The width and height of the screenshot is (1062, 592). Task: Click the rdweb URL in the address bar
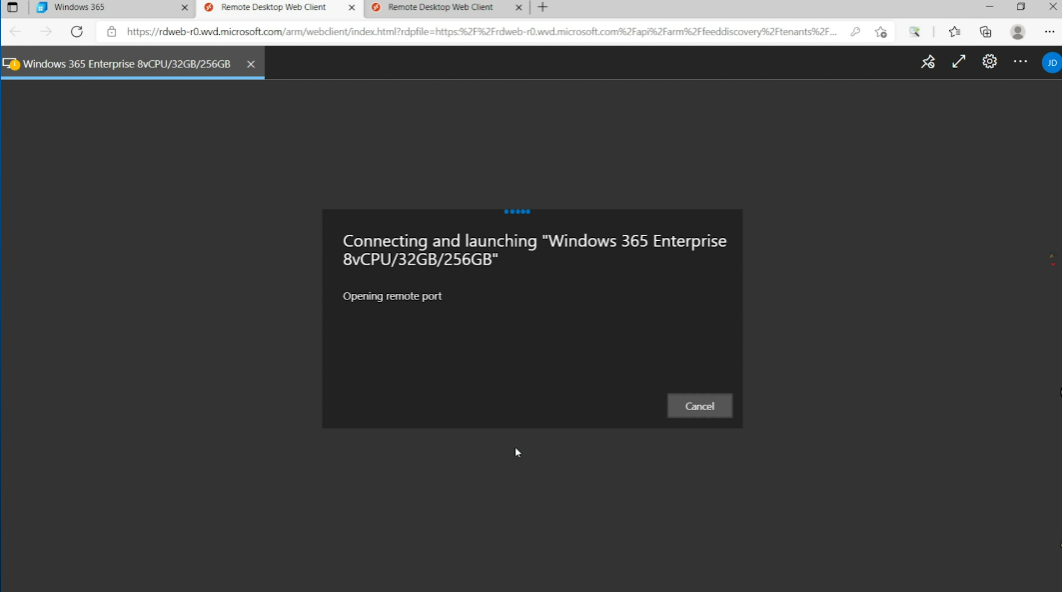(x=481, y=32)
